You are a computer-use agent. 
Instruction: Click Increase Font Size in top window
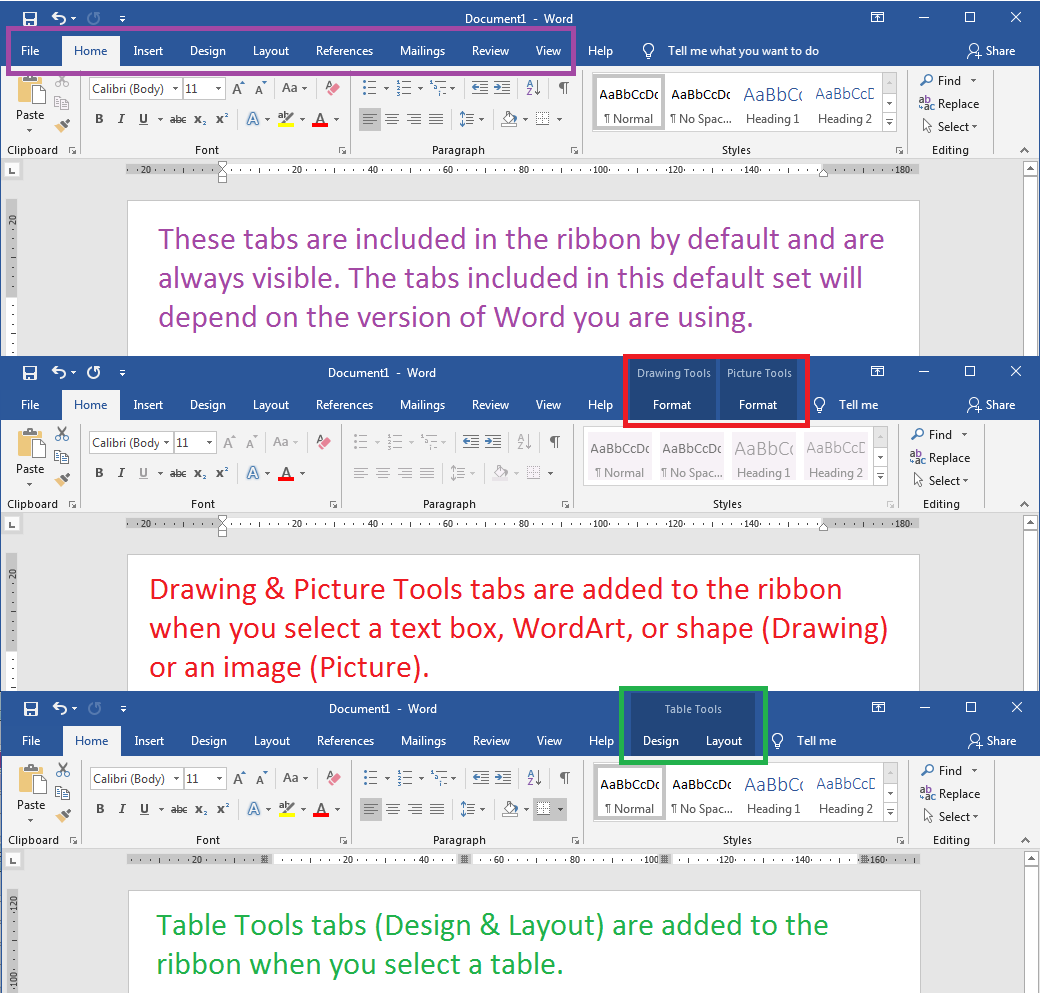pyautogui.click(x=238, y=88)
